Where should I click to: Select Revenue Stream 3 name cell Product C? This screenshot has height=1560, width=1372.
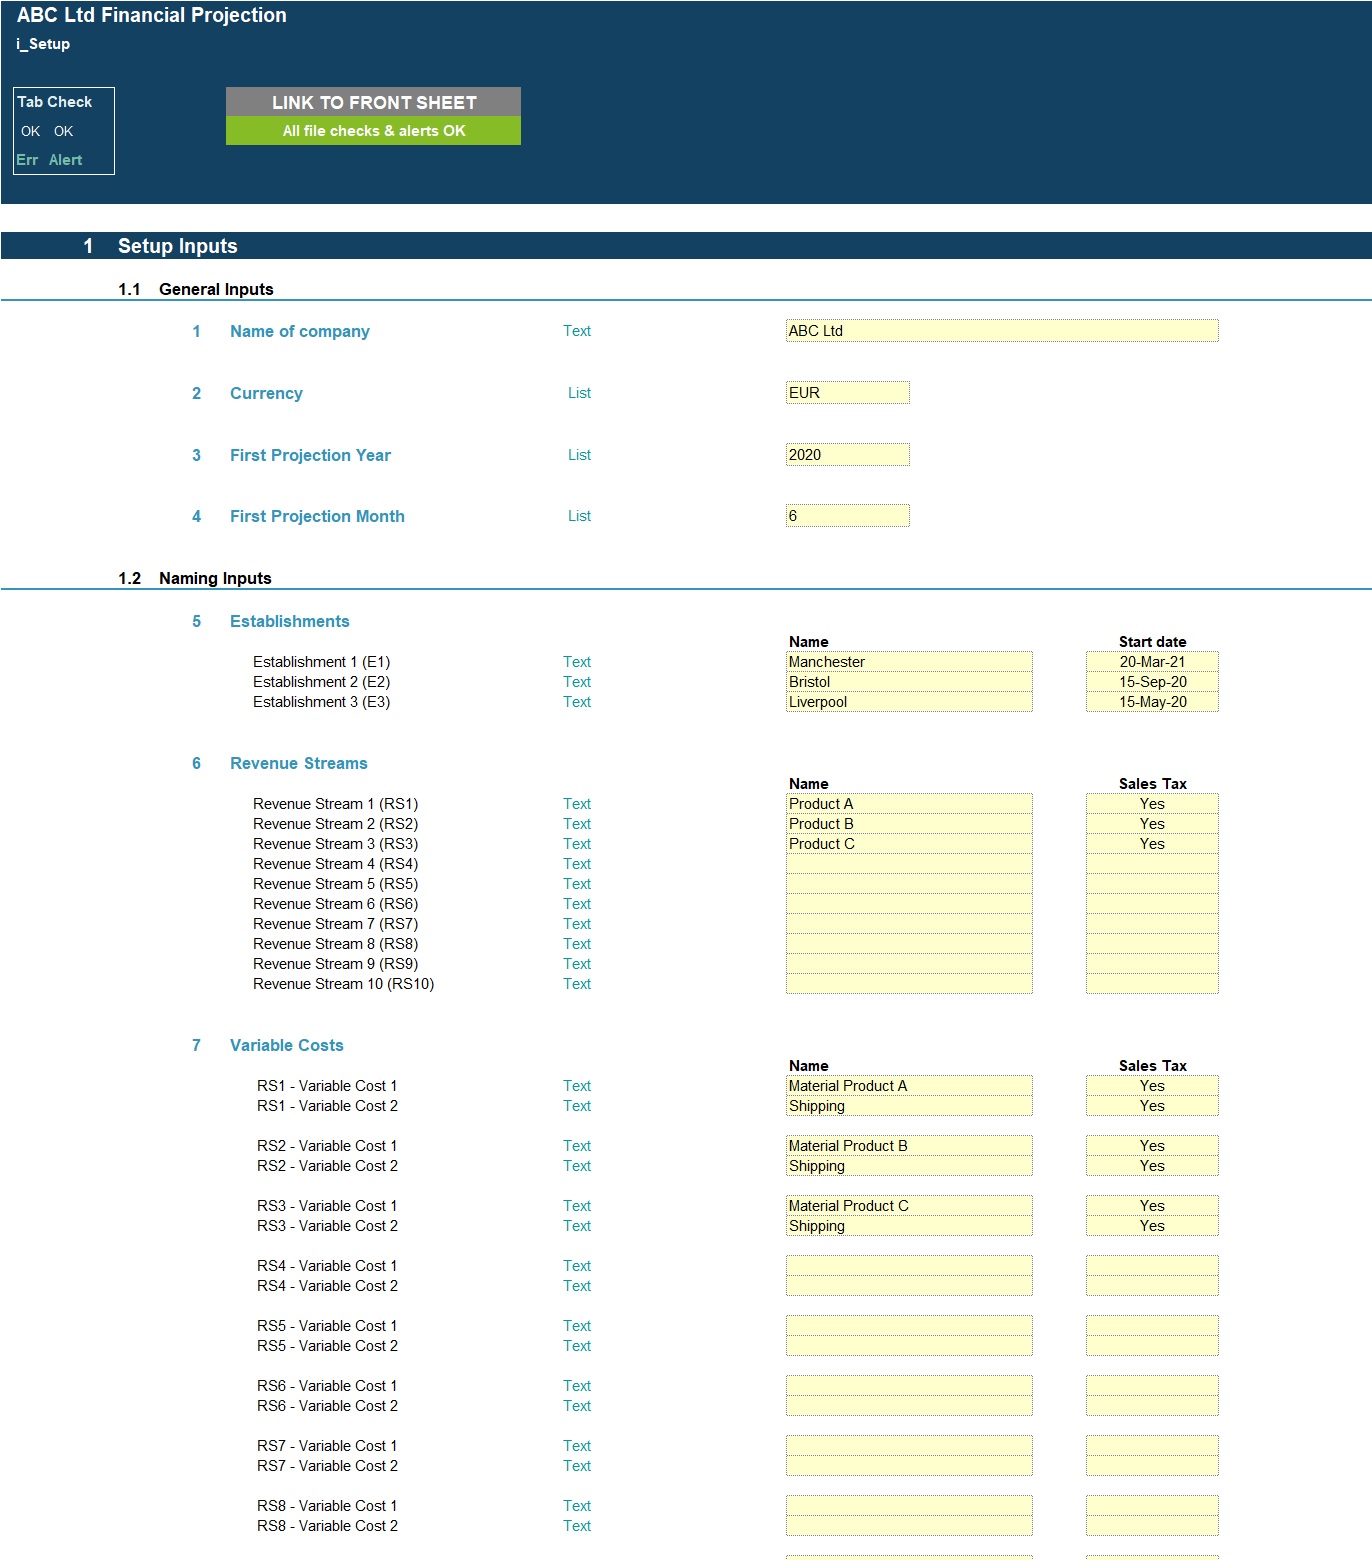point(909,844)
